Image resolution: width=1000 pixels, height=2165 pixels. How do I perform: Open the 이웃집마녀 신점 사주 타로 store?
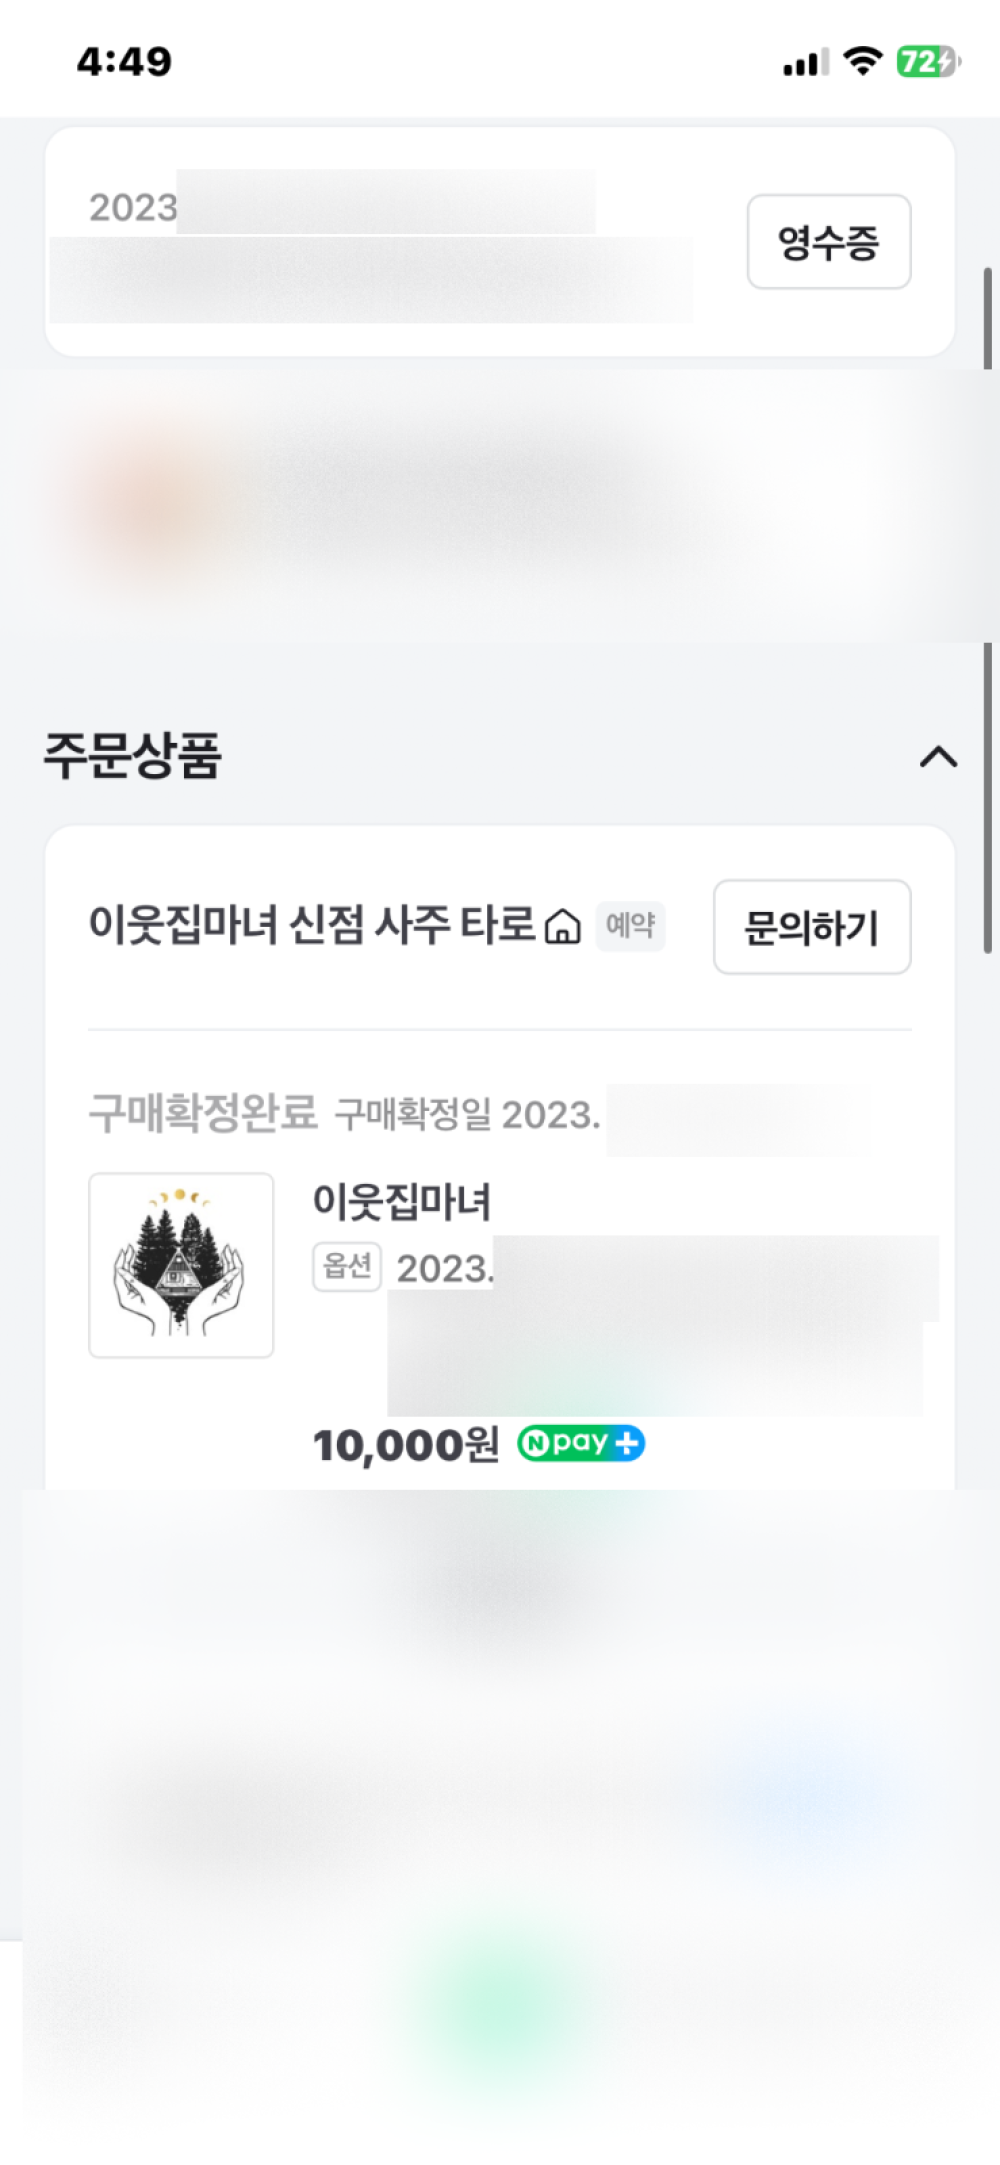tap(312, 925)
